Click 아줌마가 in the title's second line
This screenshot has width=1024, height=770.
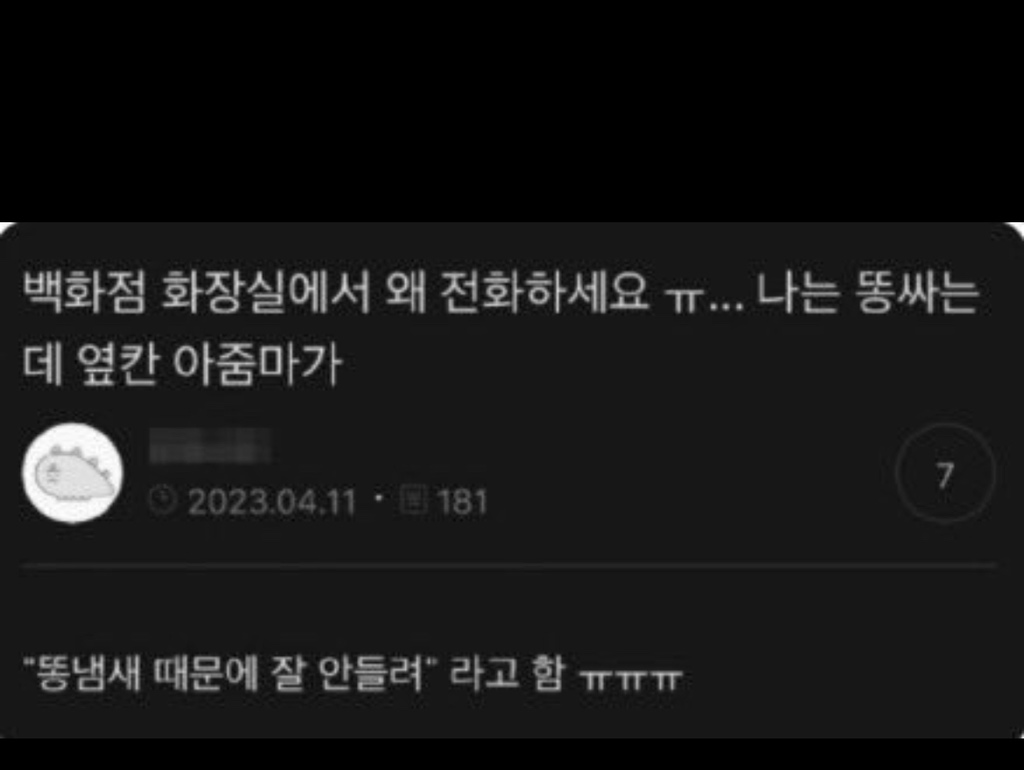pyautogui.click(x=257, y=363)
